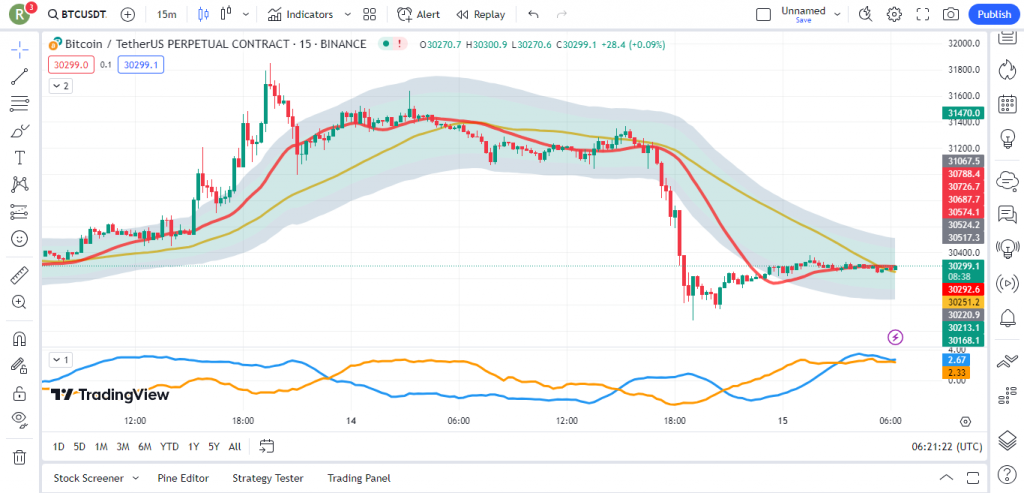Collapse the indicators legend showing 2
Viewport: 1024px width, 493px height.
pyautogui.click(x=61, y=86)
